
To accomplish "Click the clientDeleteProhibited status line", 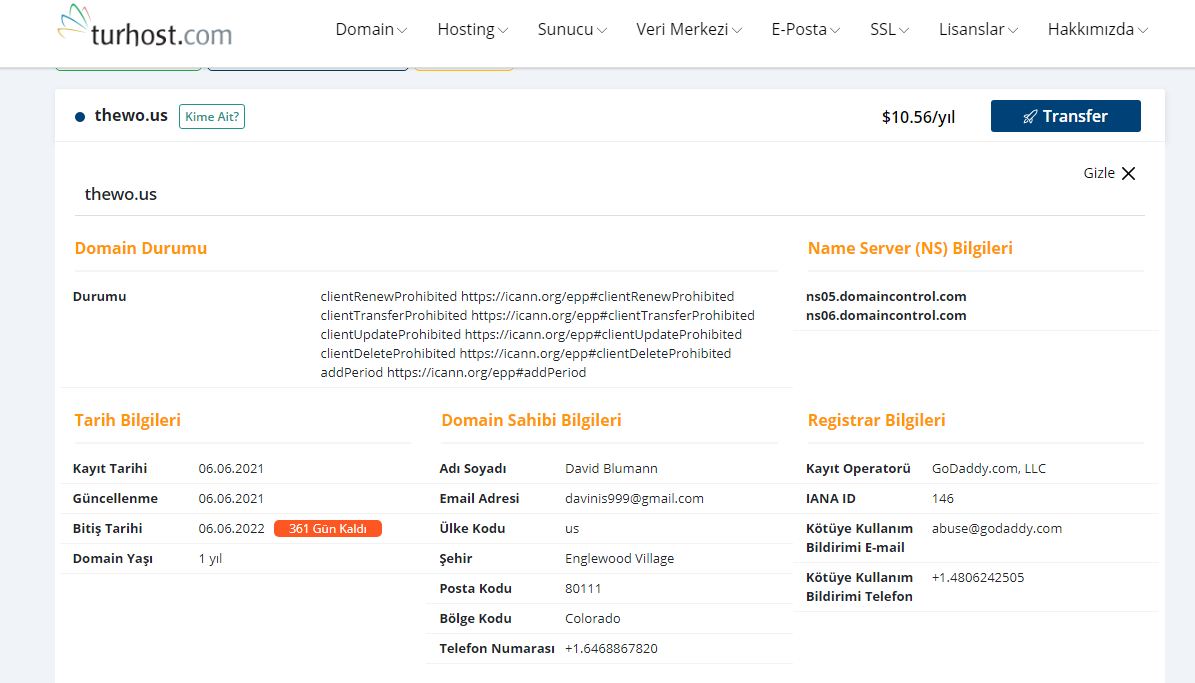I will pyautogui.click(x=526, y=354).
